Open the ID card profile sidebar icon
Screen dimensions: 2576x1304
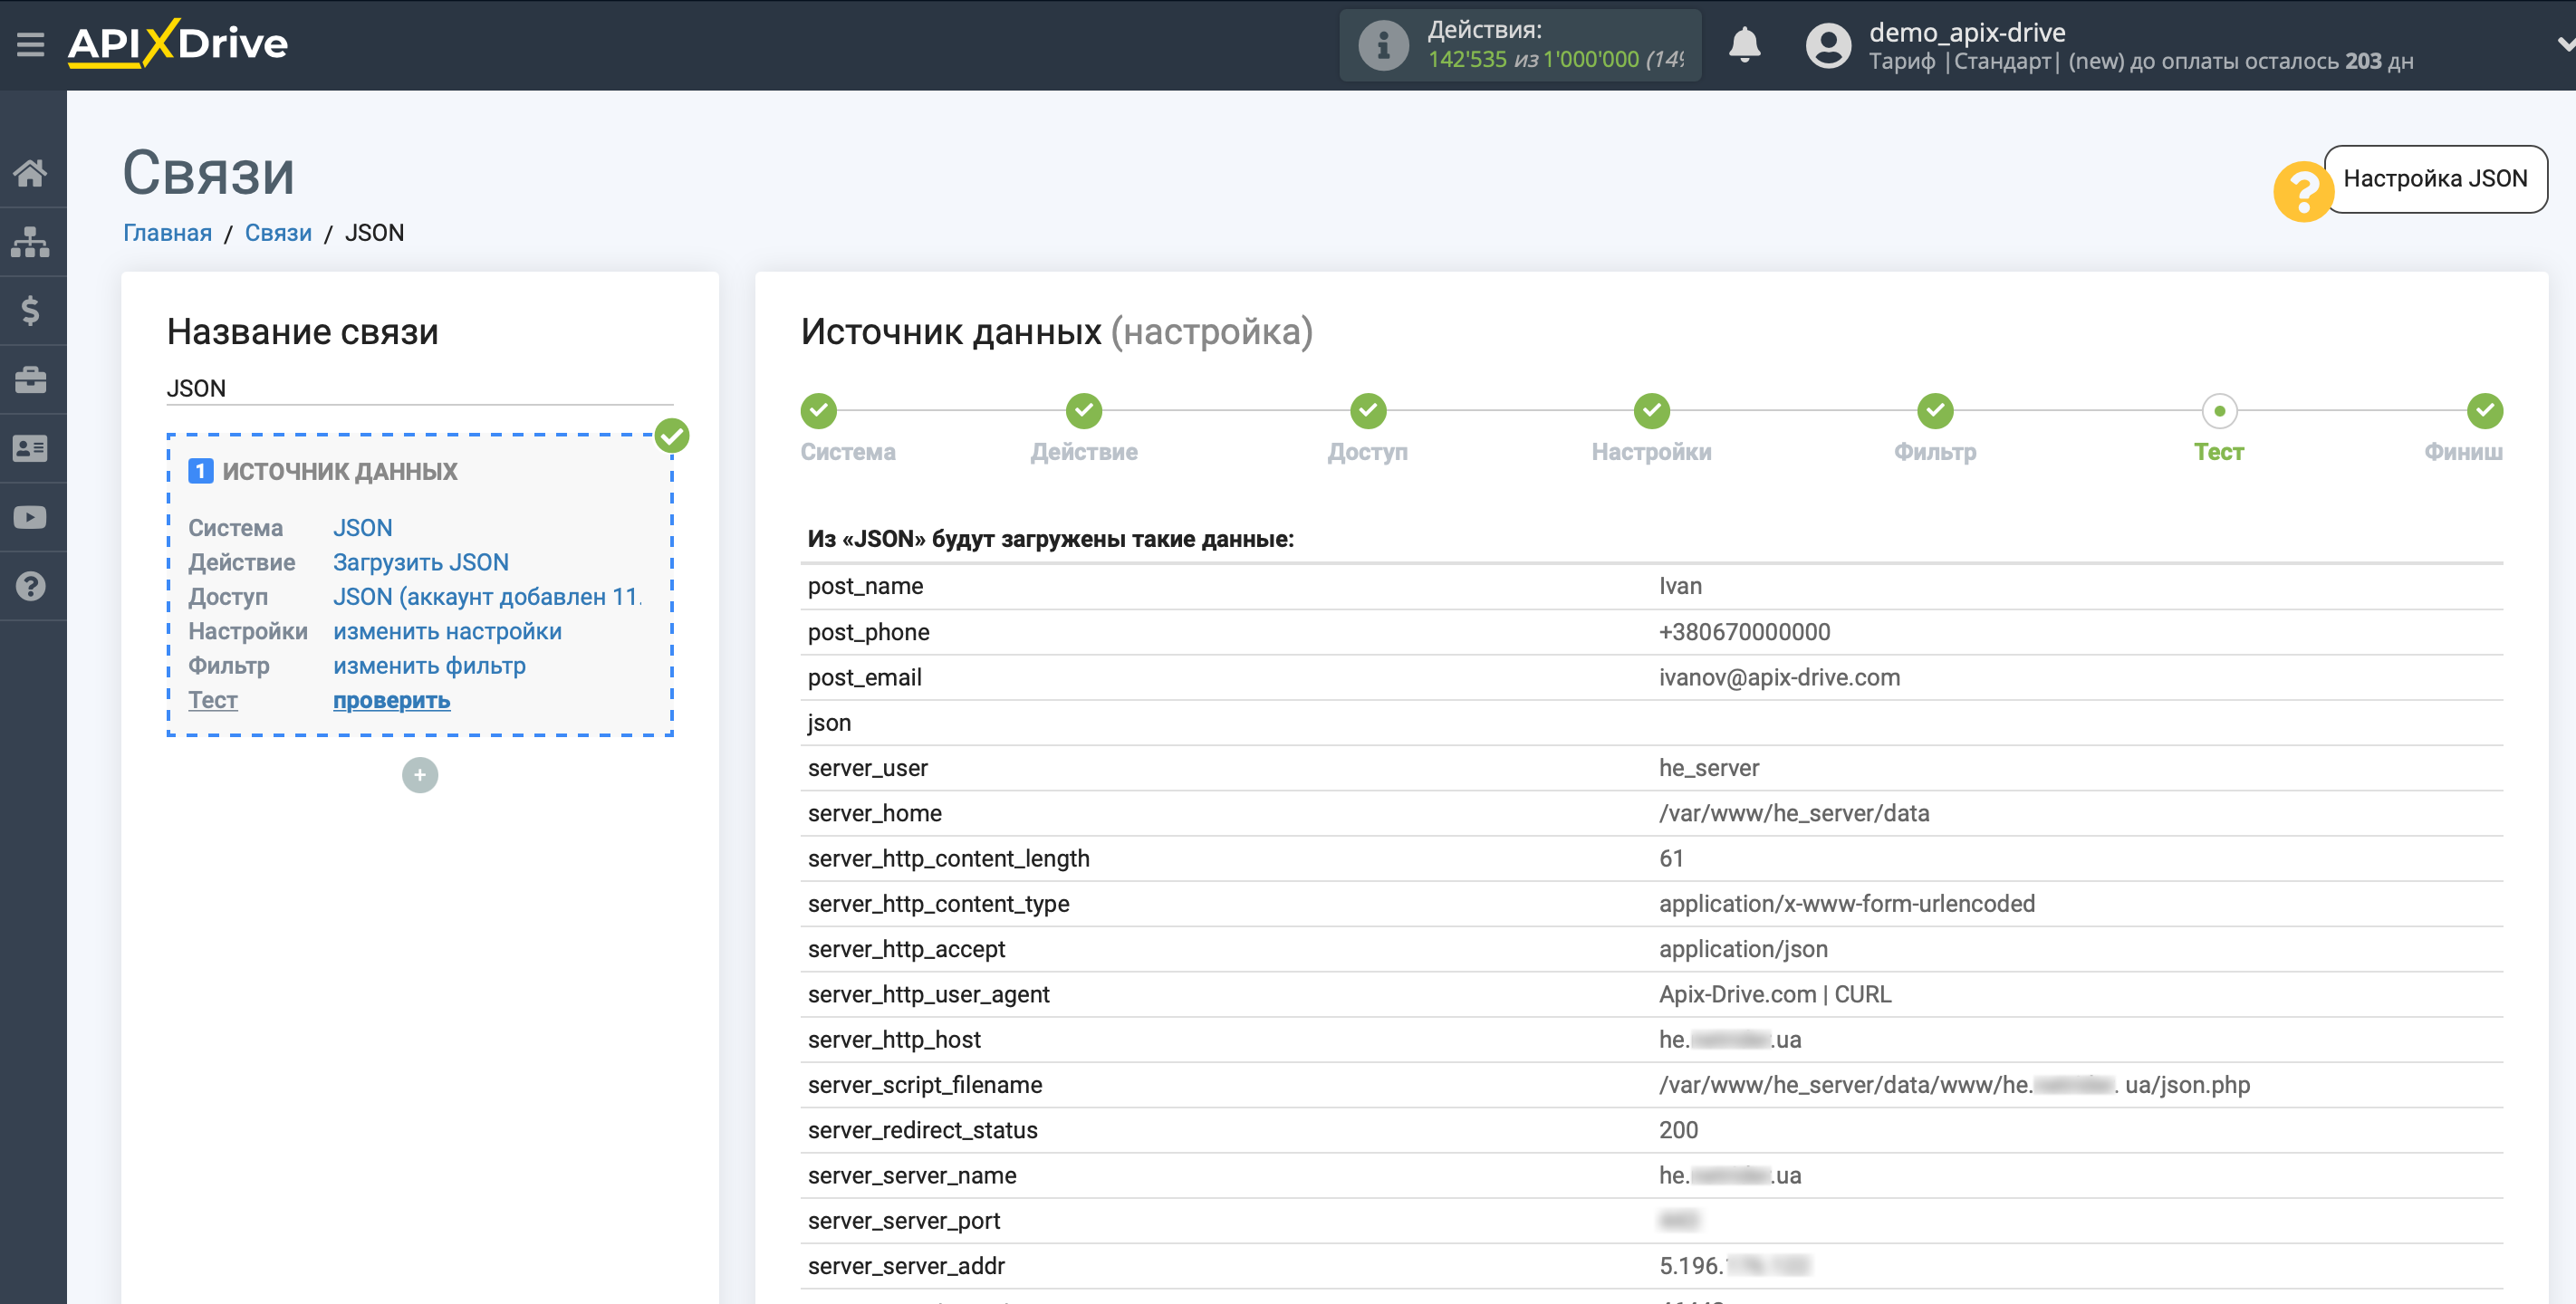31,449
